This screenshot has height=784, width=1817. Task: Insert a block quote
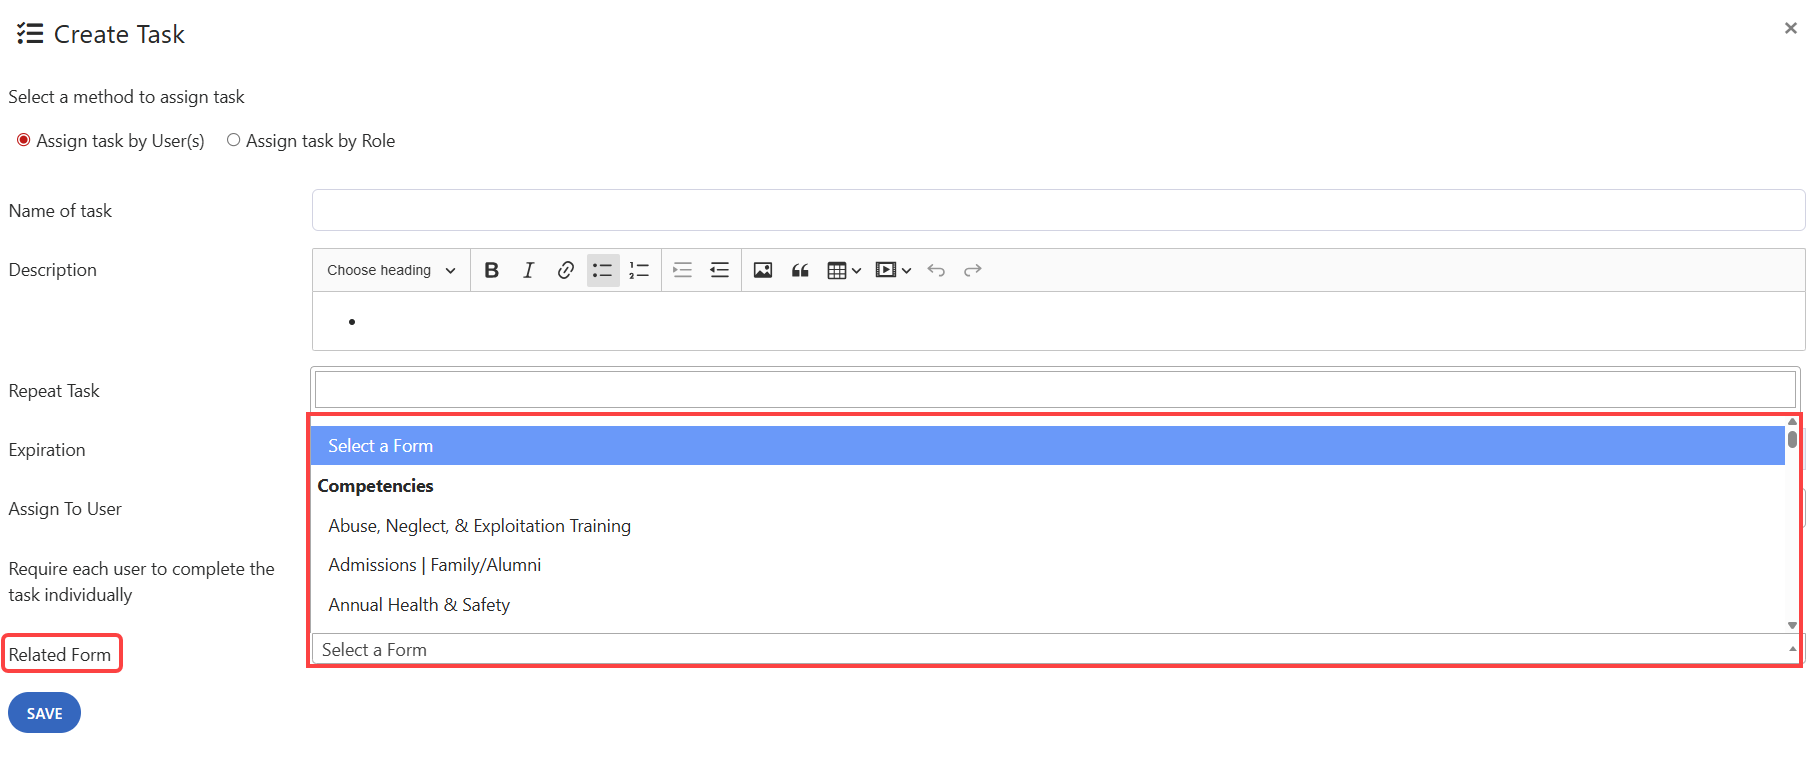click(x=800, y=270)
